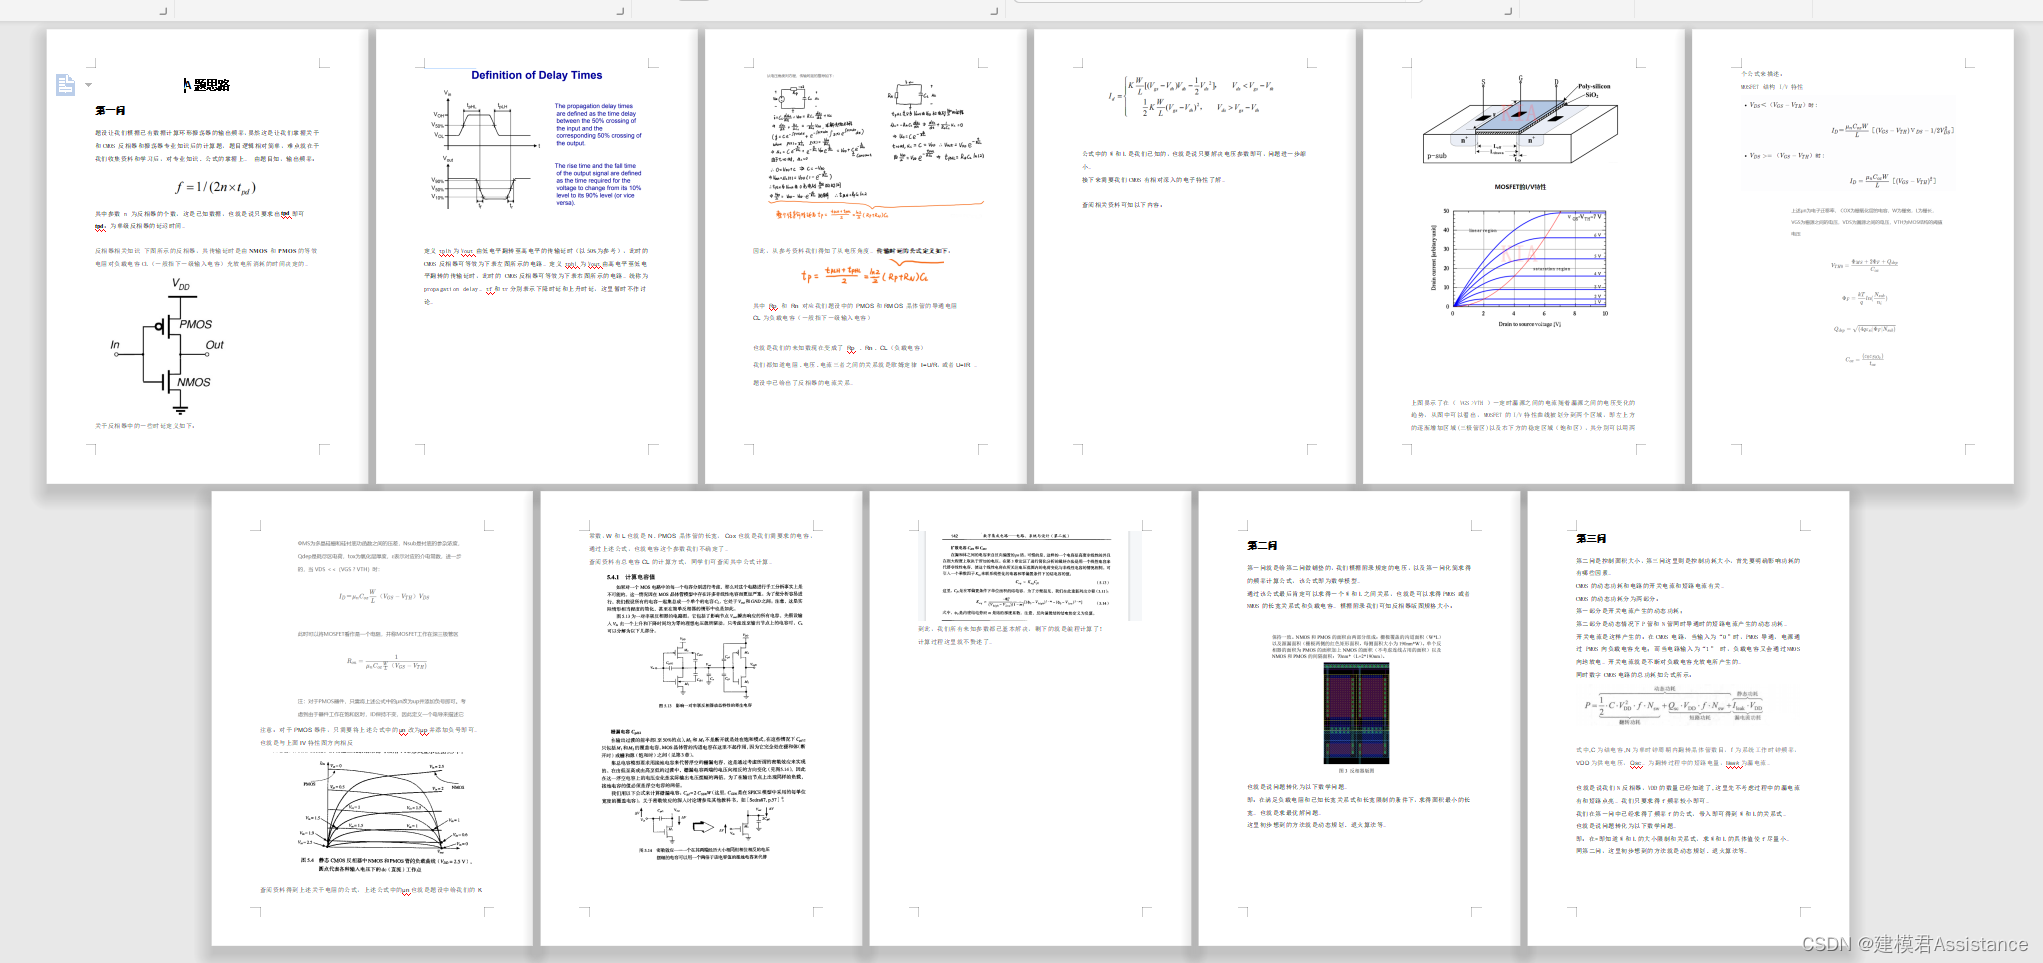2043x963 pixels.
Task: Click the 第三问 heading
Action: 1590,538
